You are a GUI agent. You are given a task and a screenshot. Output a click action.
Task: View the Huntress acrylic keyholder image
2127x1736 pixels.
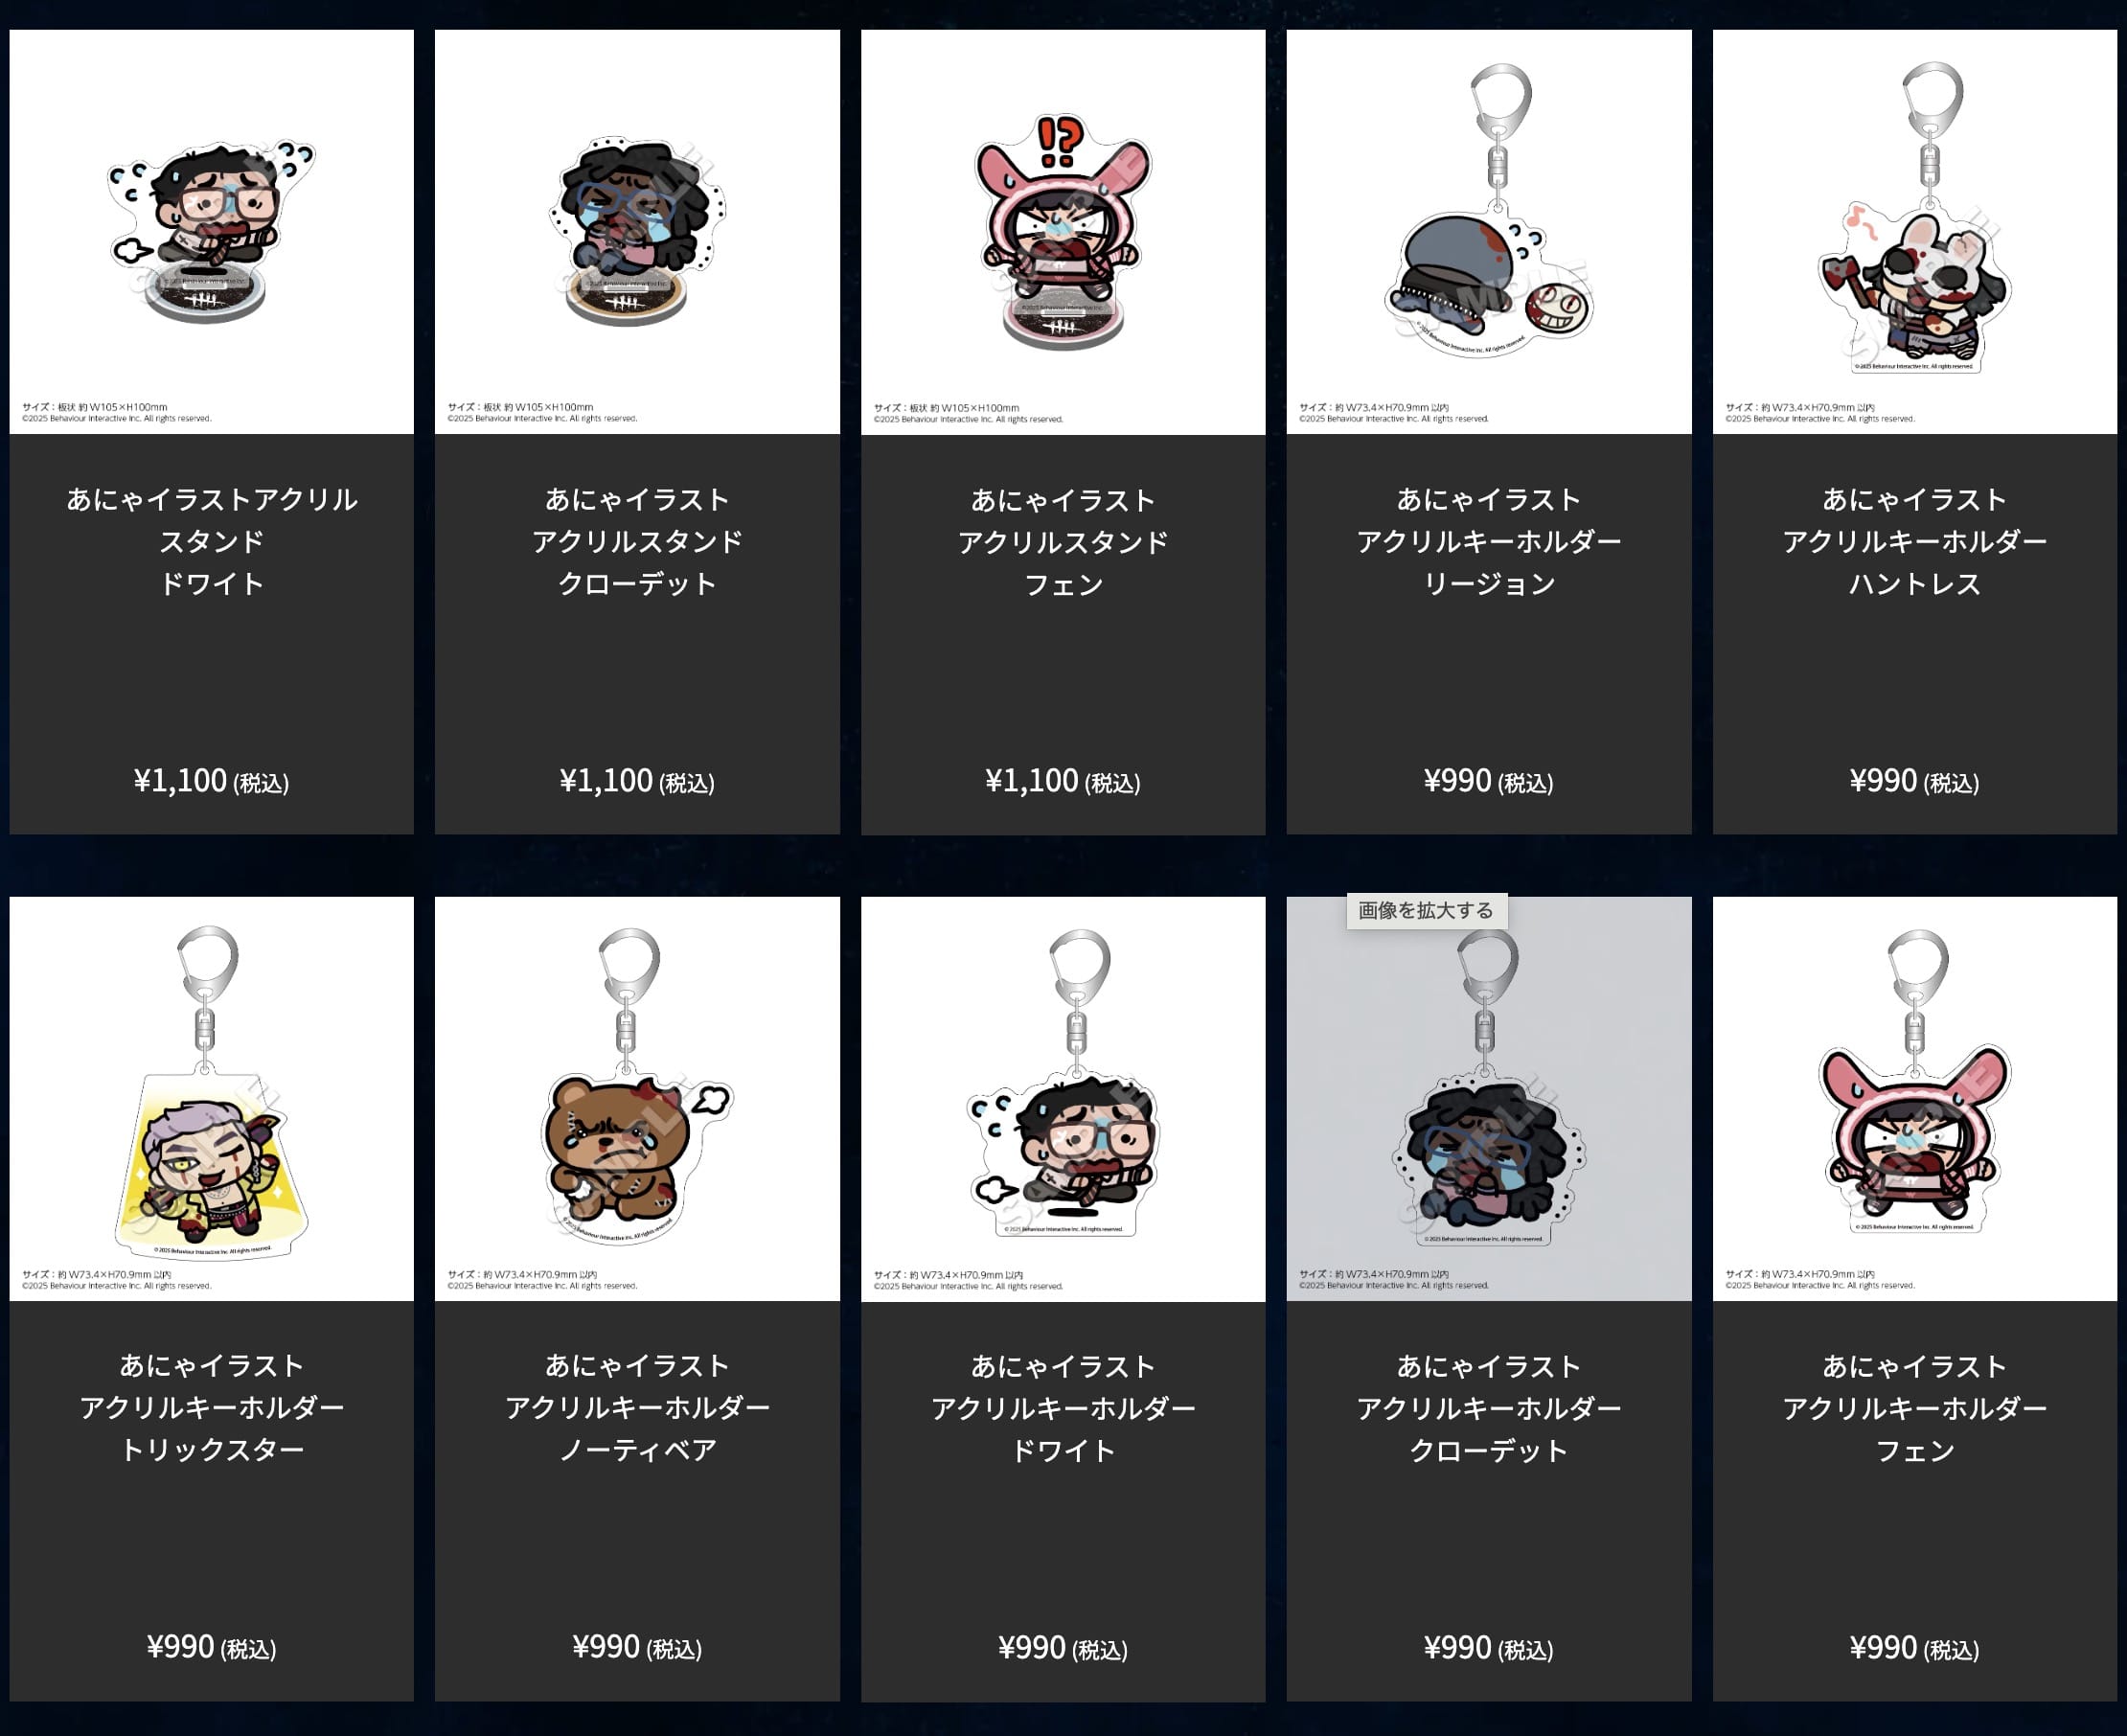1915,231
